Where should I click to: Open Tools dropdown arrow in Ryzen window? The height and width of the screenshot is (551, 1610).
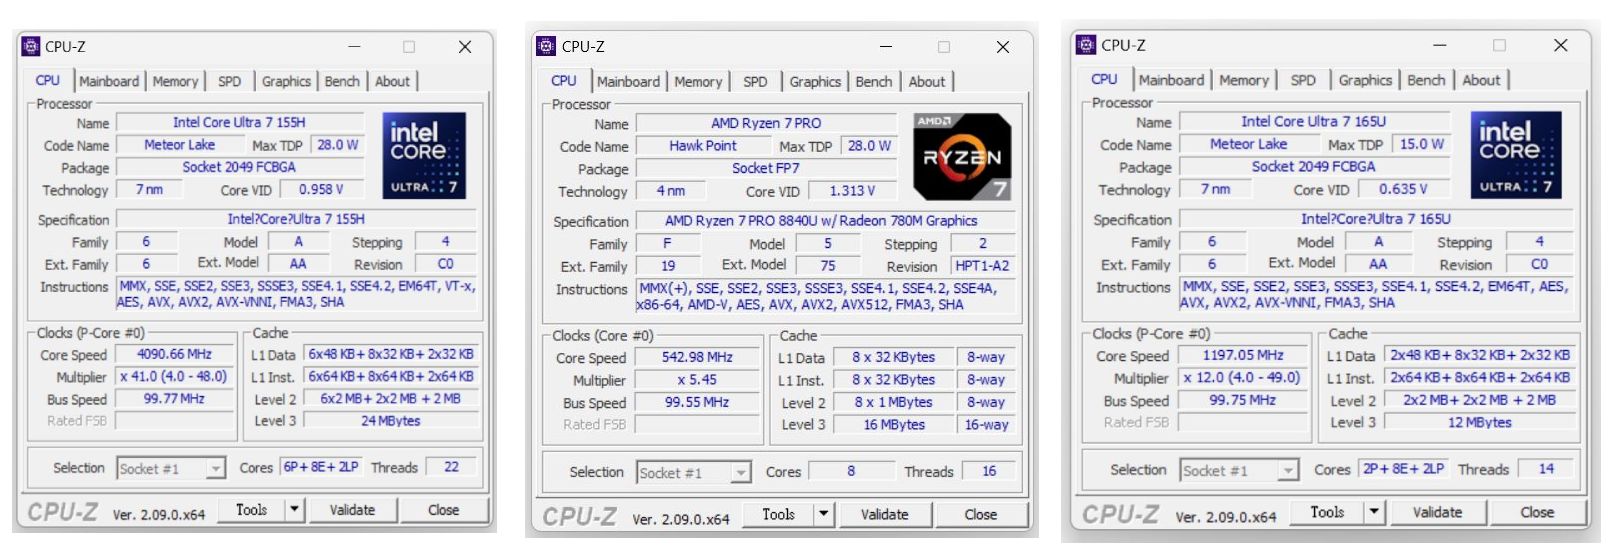824,514
